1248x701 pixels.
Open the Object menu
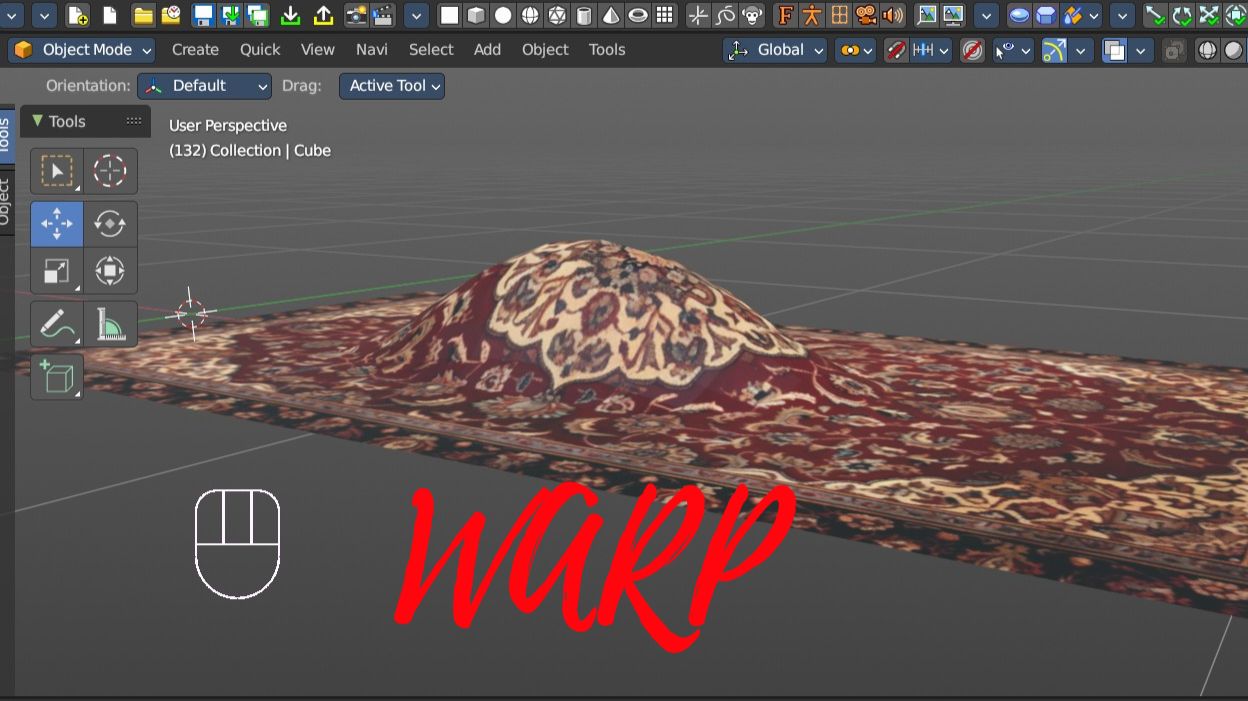pos(545,50)
